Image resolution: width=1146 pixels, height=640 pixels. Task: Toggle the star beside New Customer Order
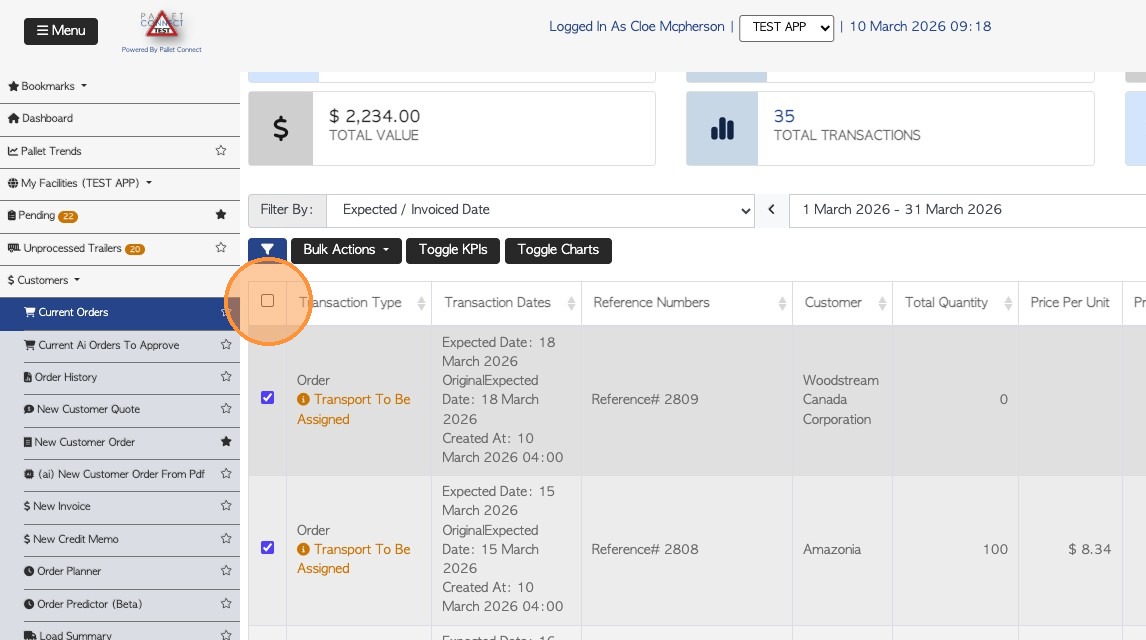[x=226, y=441]
